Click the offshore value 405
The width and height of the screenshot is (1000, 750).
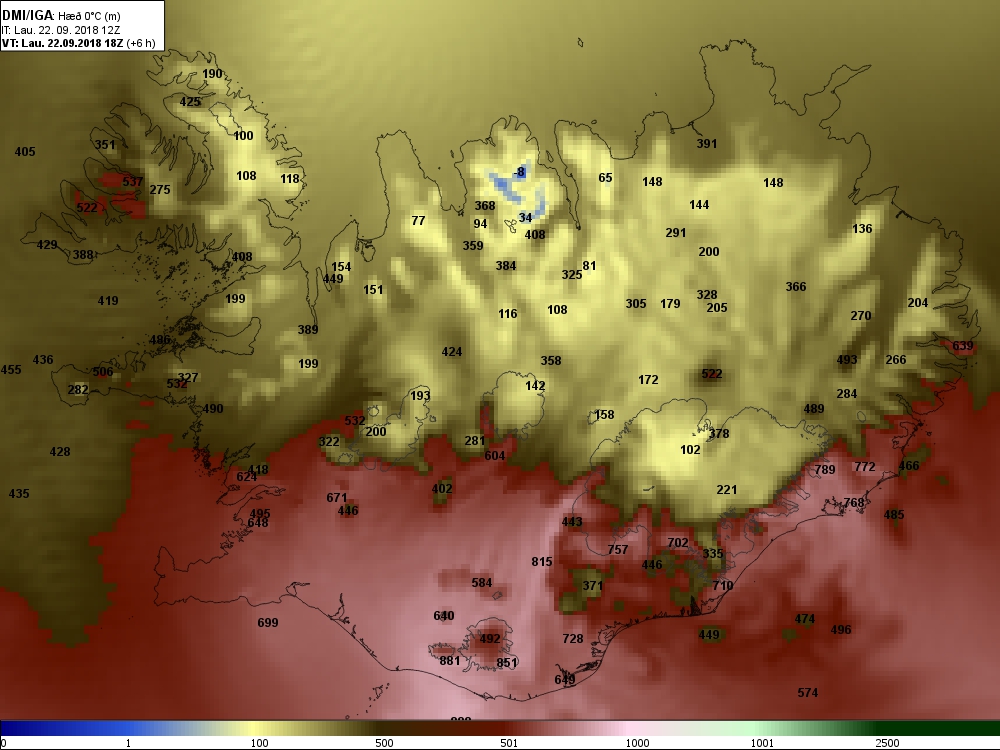(x=25, y=151)
